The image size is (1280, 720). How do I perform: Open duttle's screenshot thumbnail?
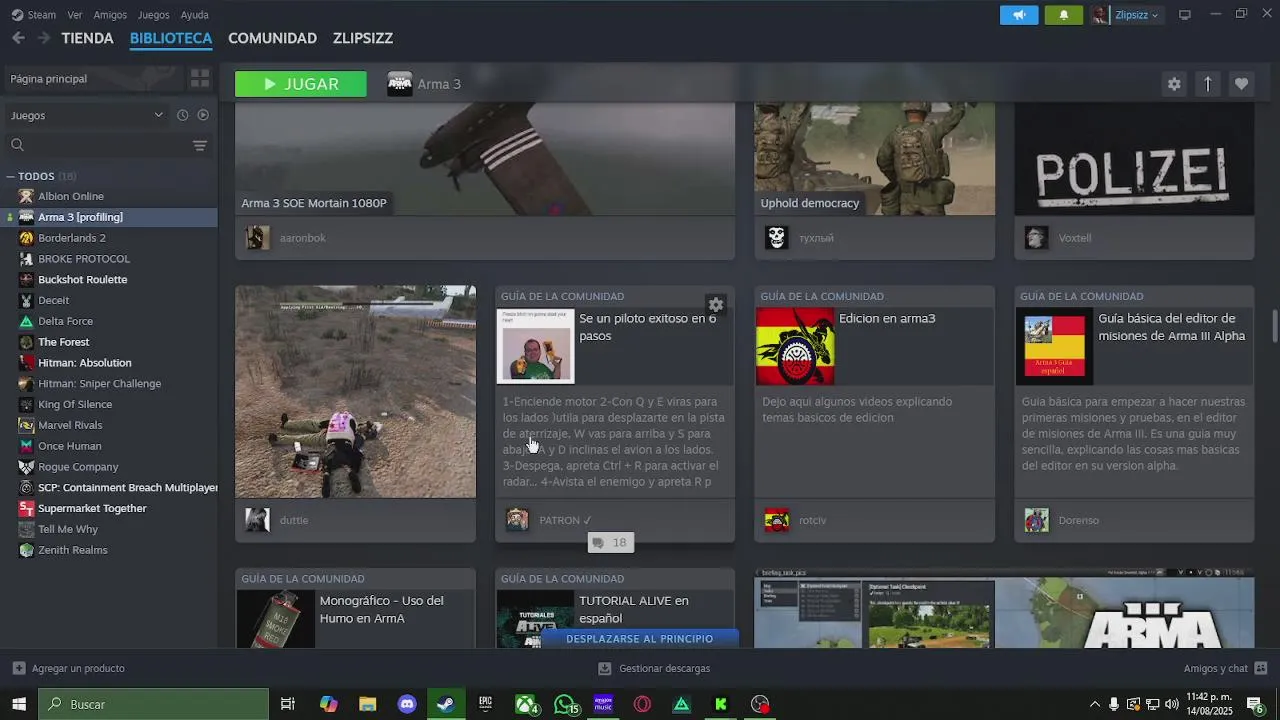[x=355, y=391]
